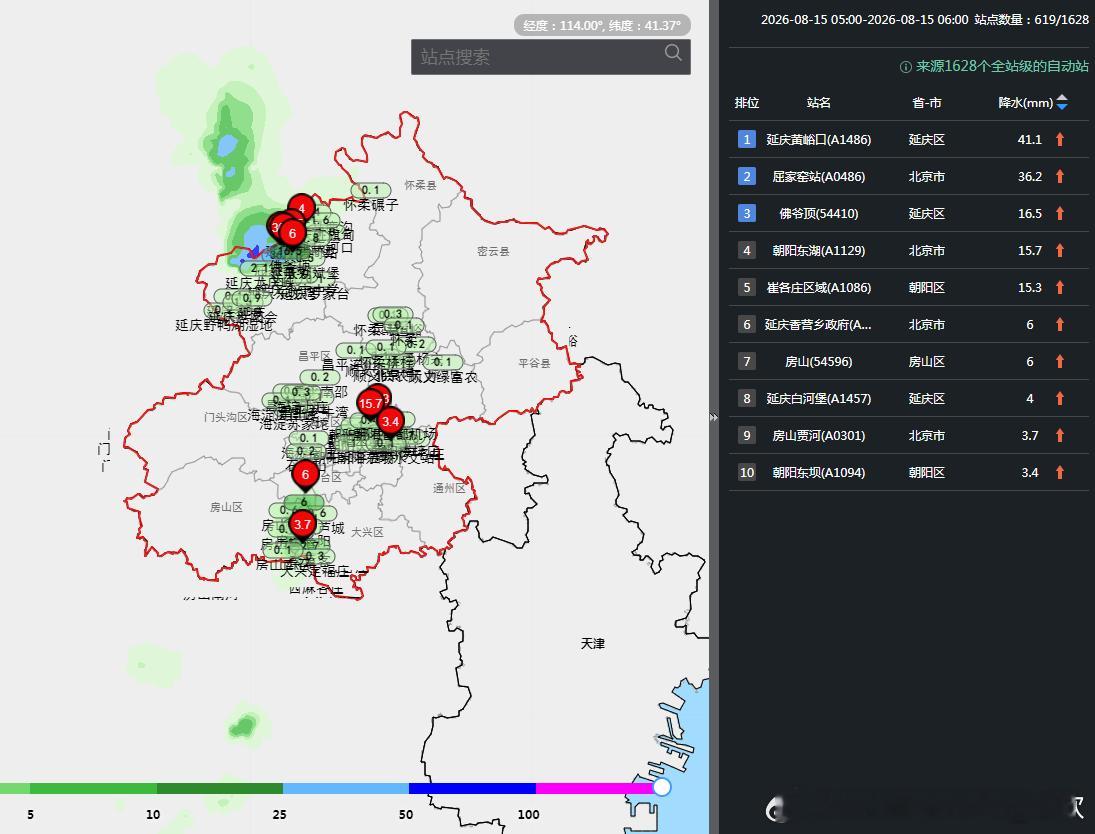Image resolution: width=1095 pixels, height=834 pixels.
Task: Select station 屈家窑站(A0486) in list
Action: coord(818,176)
